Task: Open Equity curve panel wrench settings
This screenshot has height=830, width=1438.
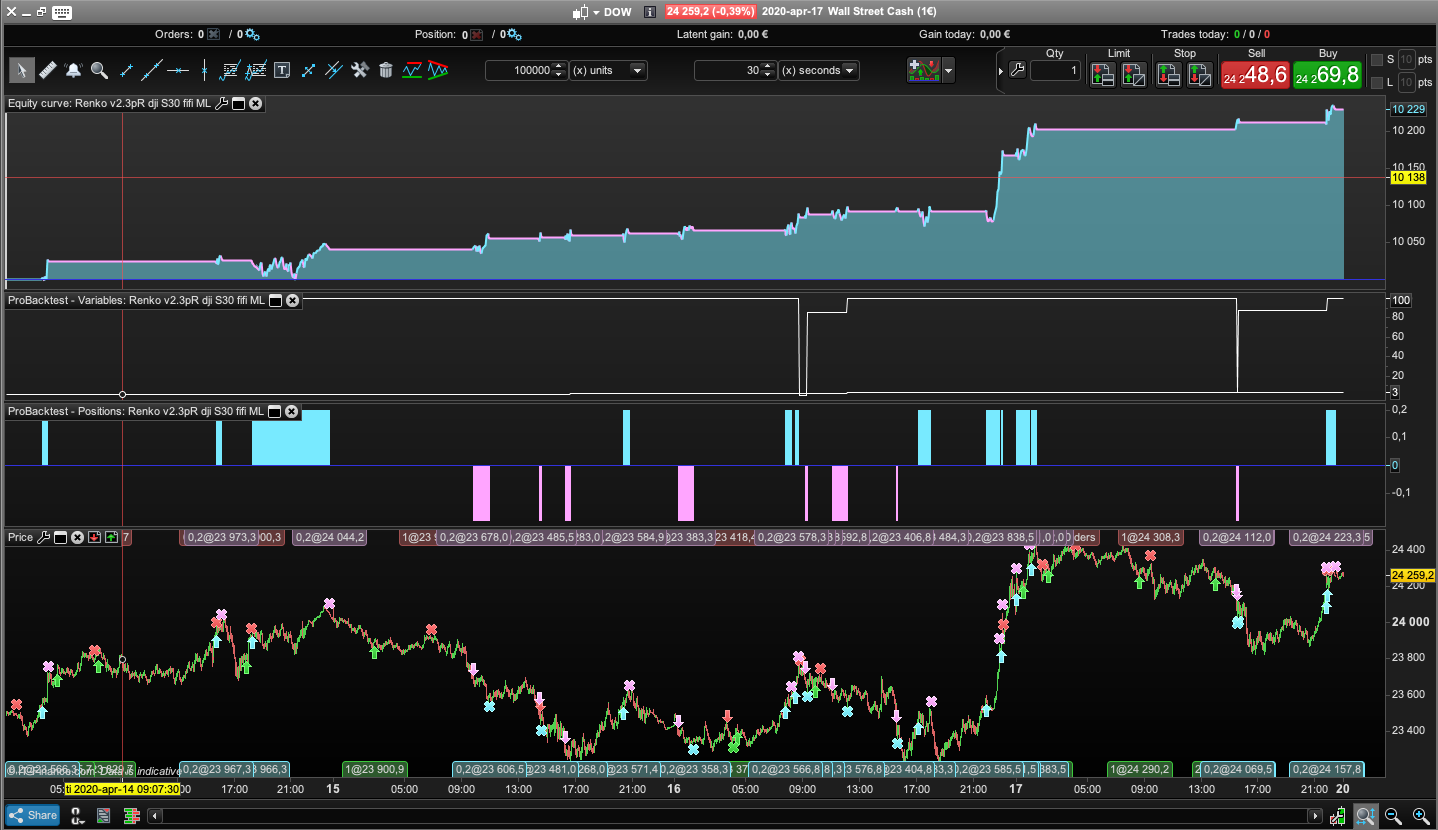Action: 221,103
